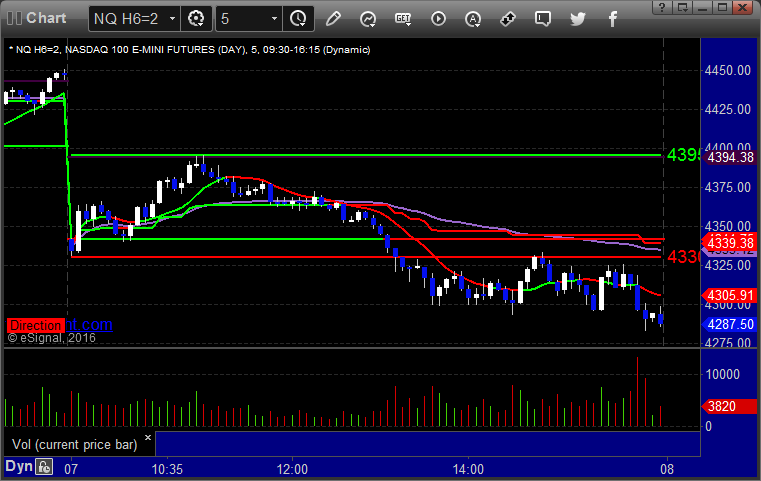
Task: Click the 4350.00 price axis label
Action: click(728, 226)
